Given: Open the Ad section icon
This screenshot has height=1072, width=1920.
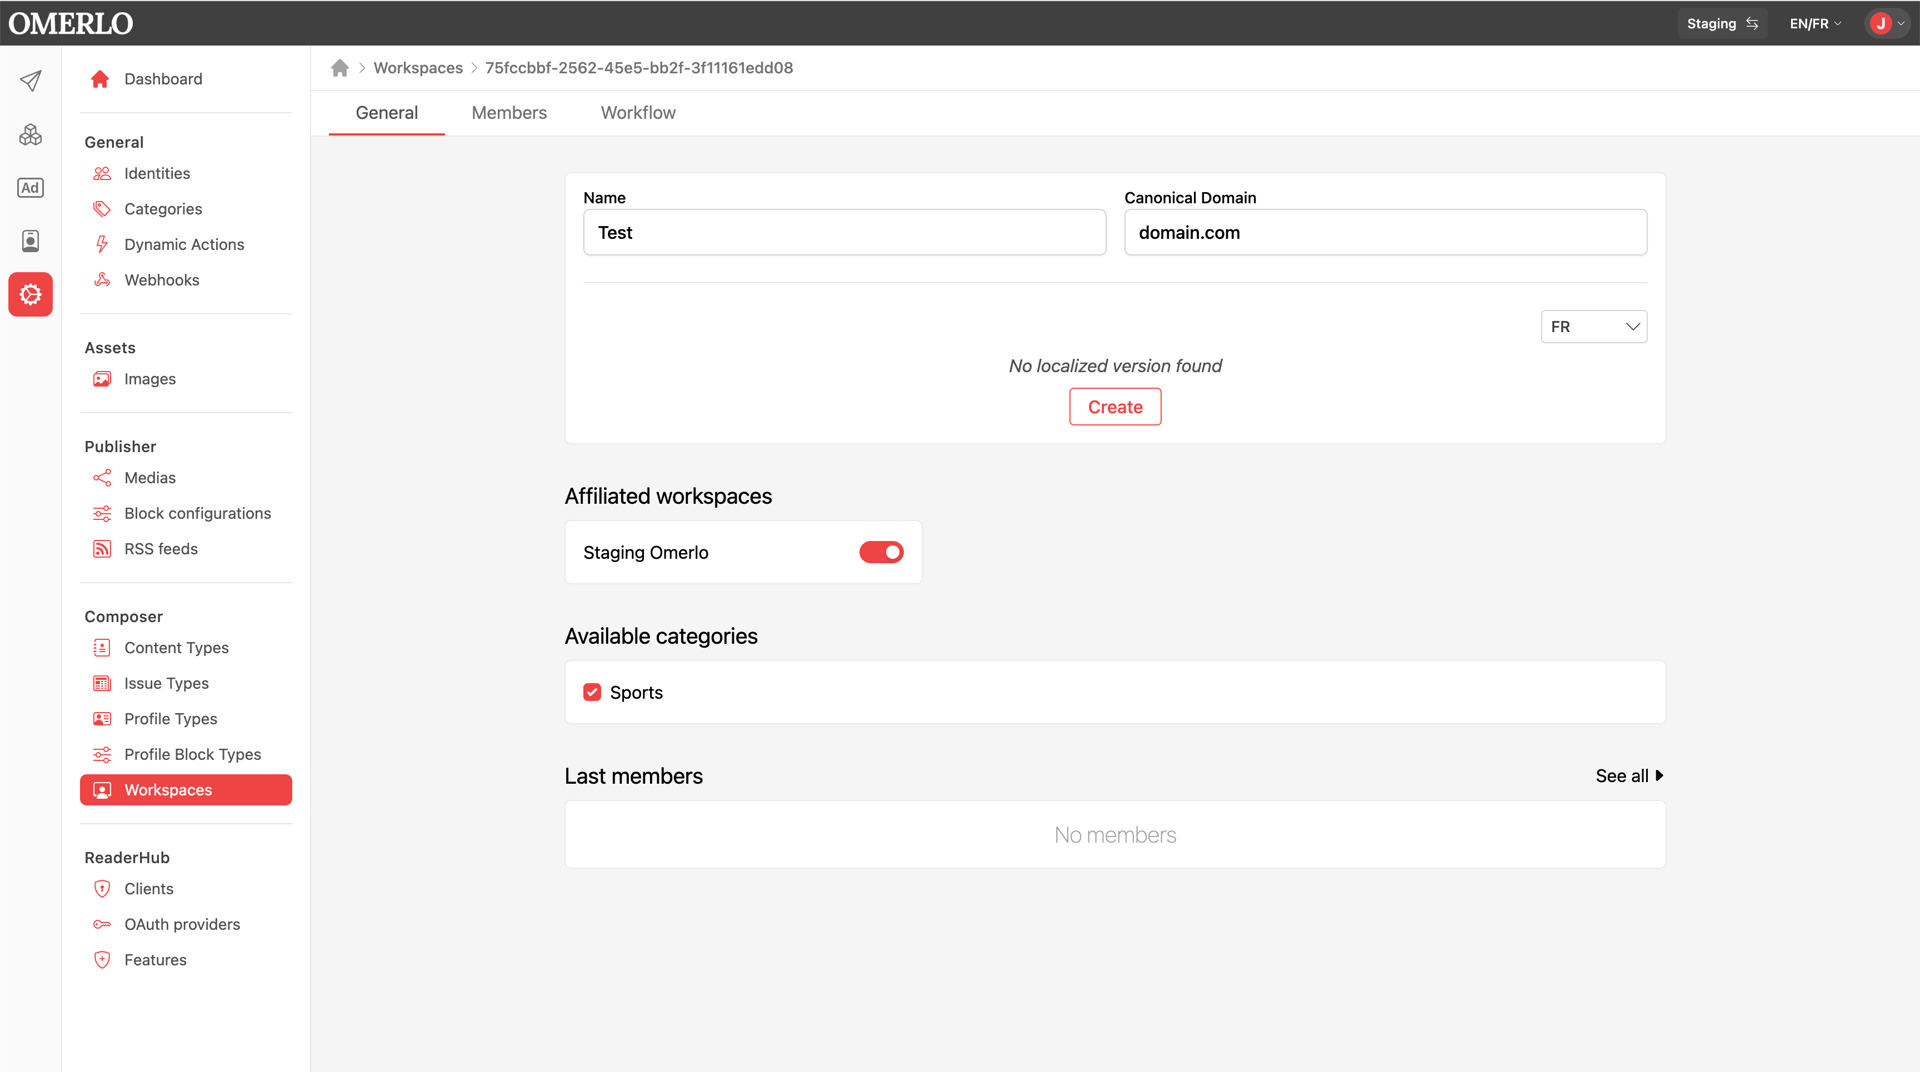Looking at the screenshot, I should (x=30, y=188).
